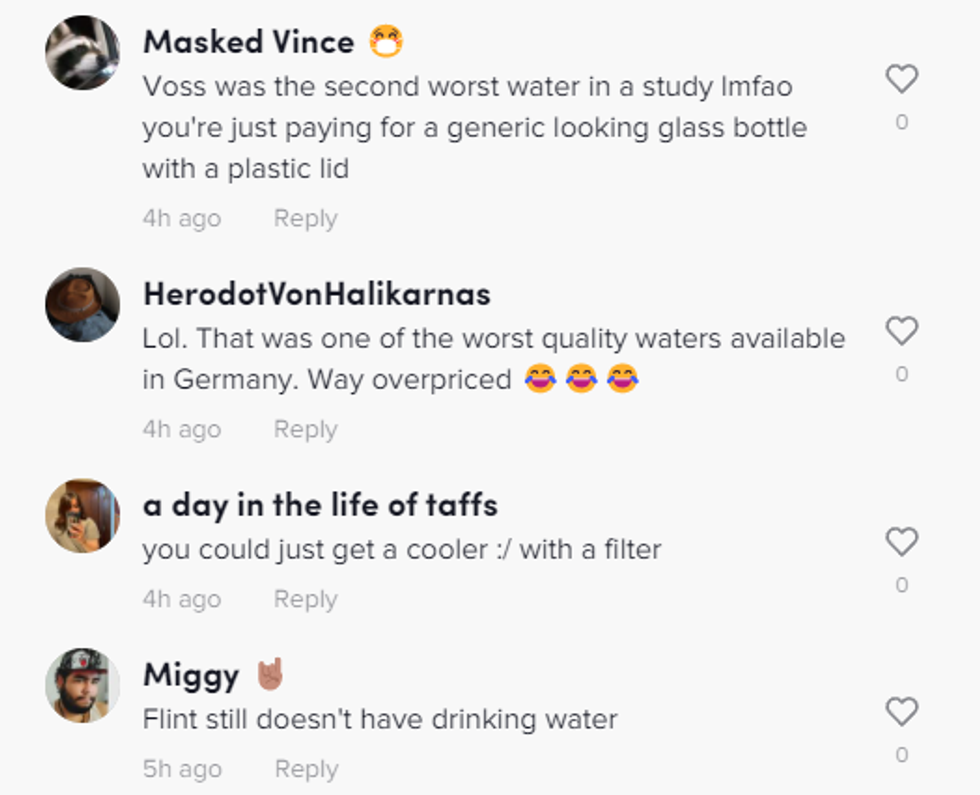Image resolution: width=980 pixels, height=795 pixels.
Task: Reply to HerodotVonHalikarnas's comment
Action: (305, 430)
